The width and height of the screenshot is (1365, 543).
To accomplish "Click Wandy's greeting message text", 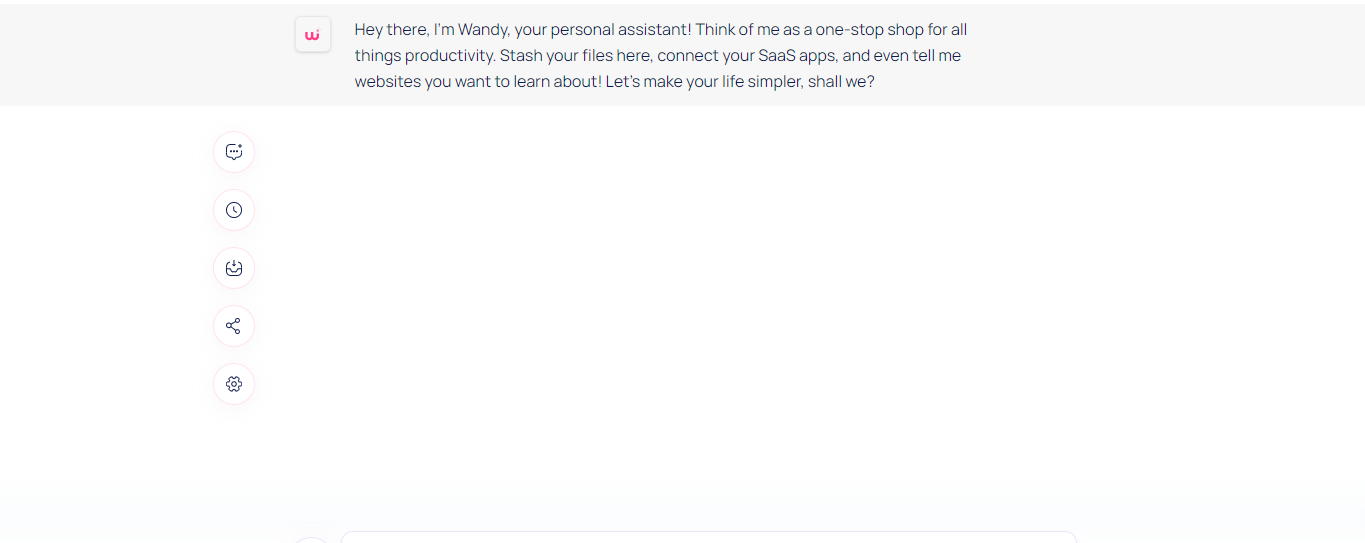I will pyautogui.click(x=660, y=56).
